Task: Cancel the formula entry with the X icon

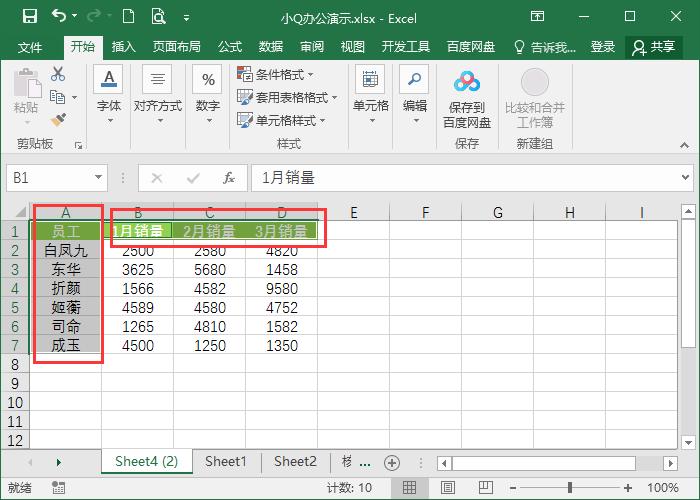Action: pyautogui.click(x=157, y=178)
